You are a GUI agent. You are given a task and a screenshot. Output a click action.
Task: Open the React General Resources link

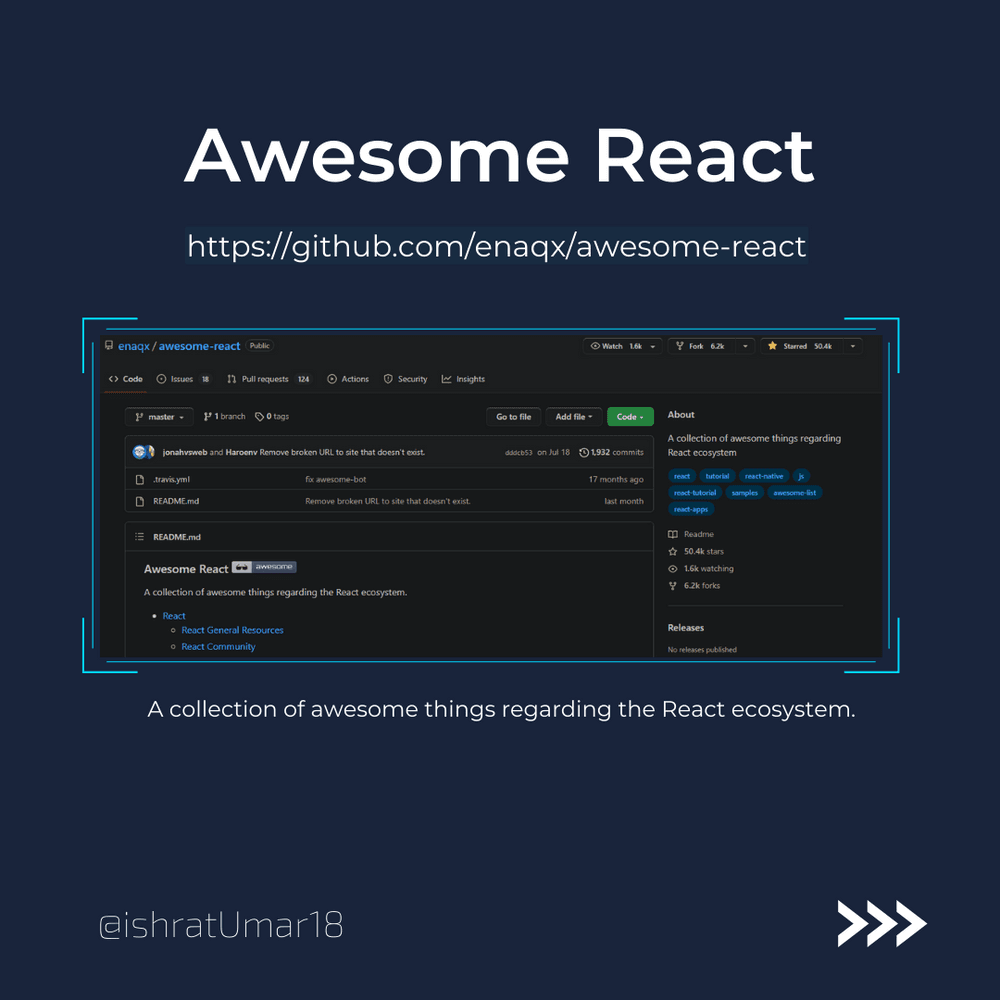pos(232,630)
